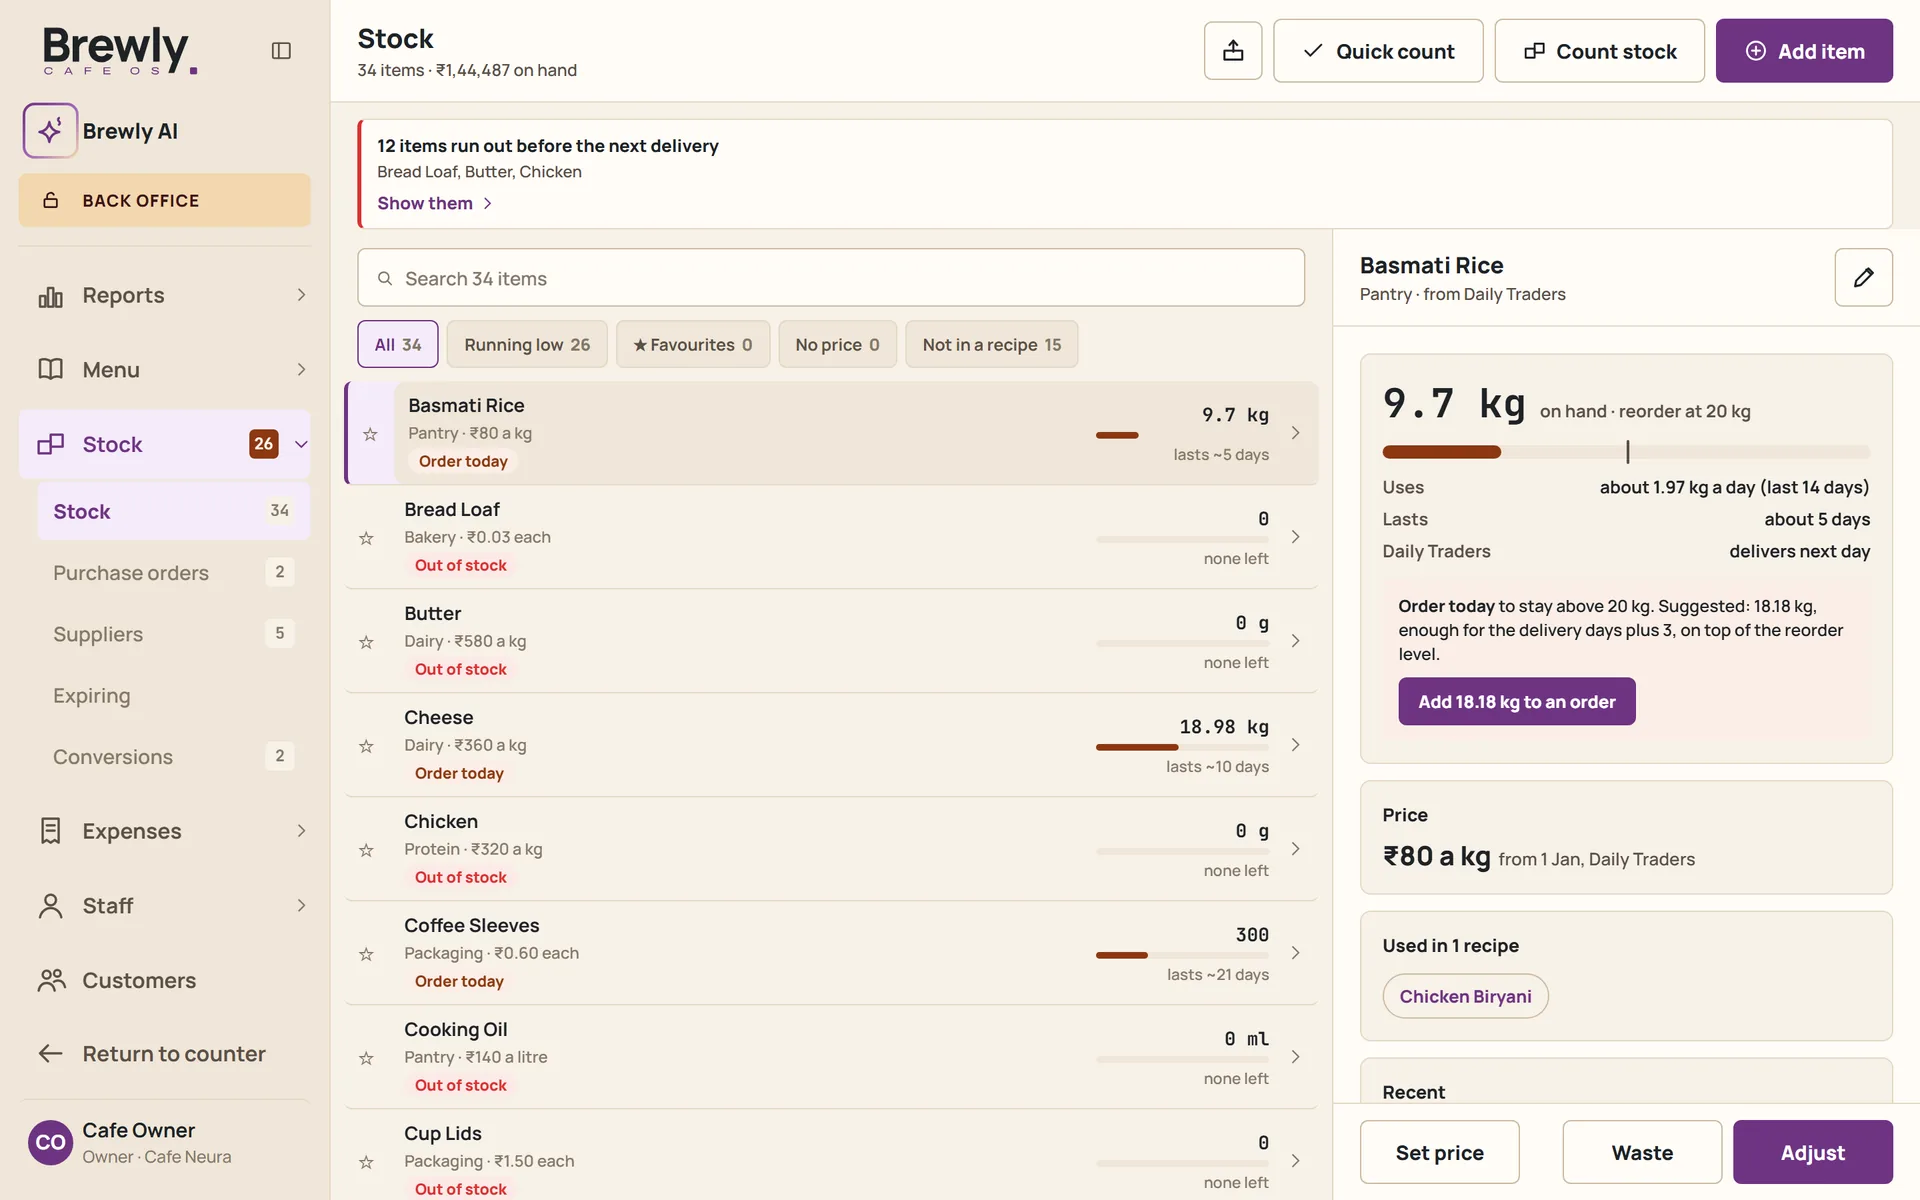Click the 26 low-stock badge on Stock
This screenshot has width=1920, height=1200.
263,444
